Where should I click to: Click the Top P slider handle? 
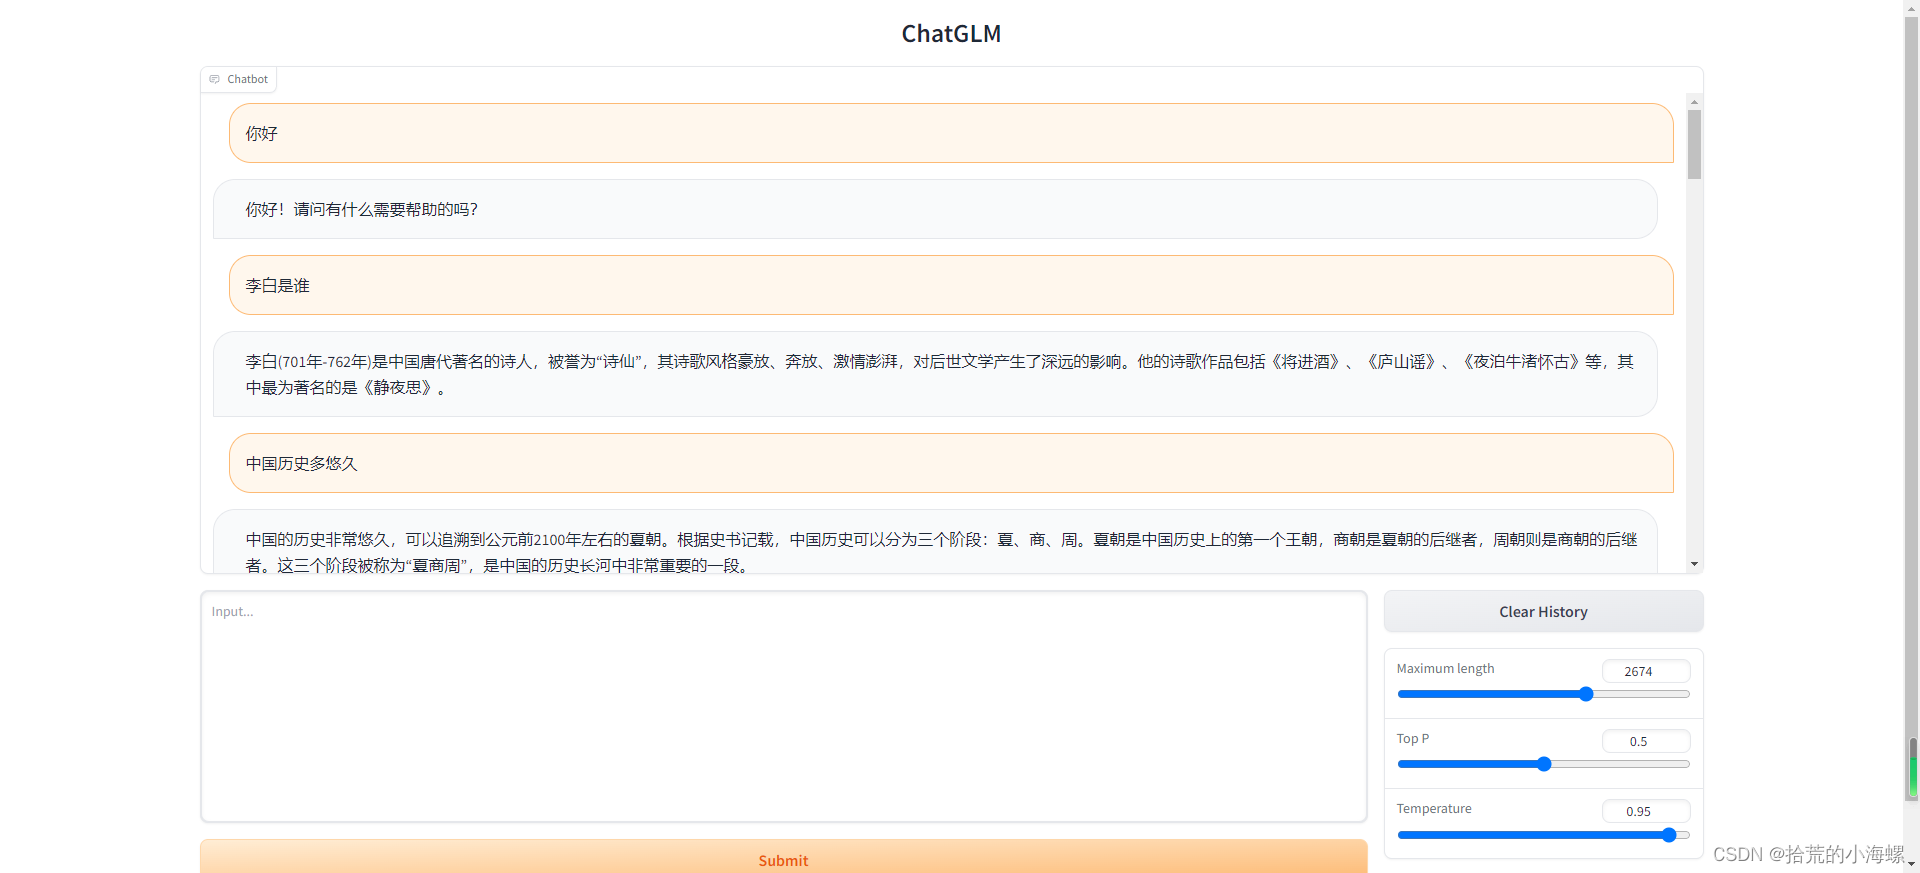1544,764
